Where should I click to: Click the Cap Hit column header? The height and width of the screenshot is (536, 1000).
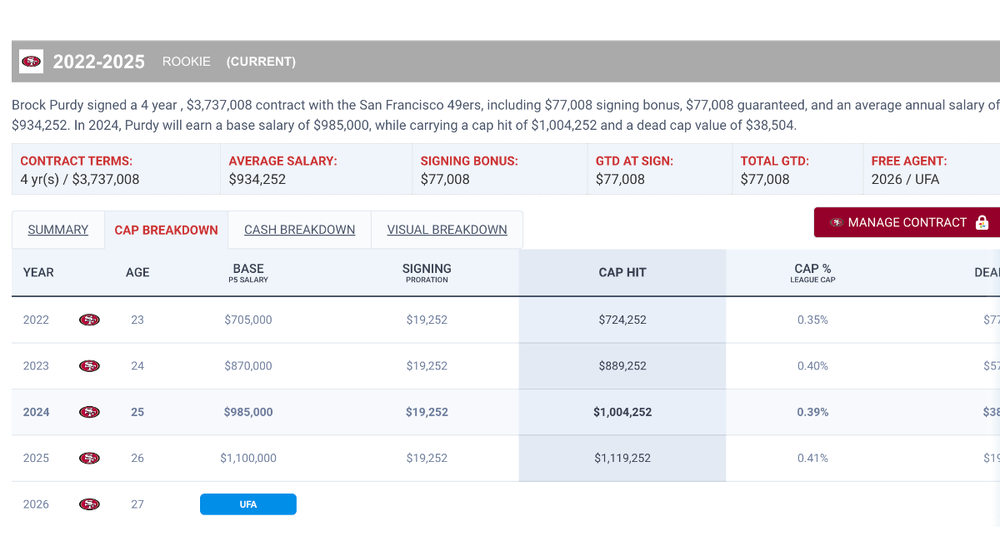point(622,272)
